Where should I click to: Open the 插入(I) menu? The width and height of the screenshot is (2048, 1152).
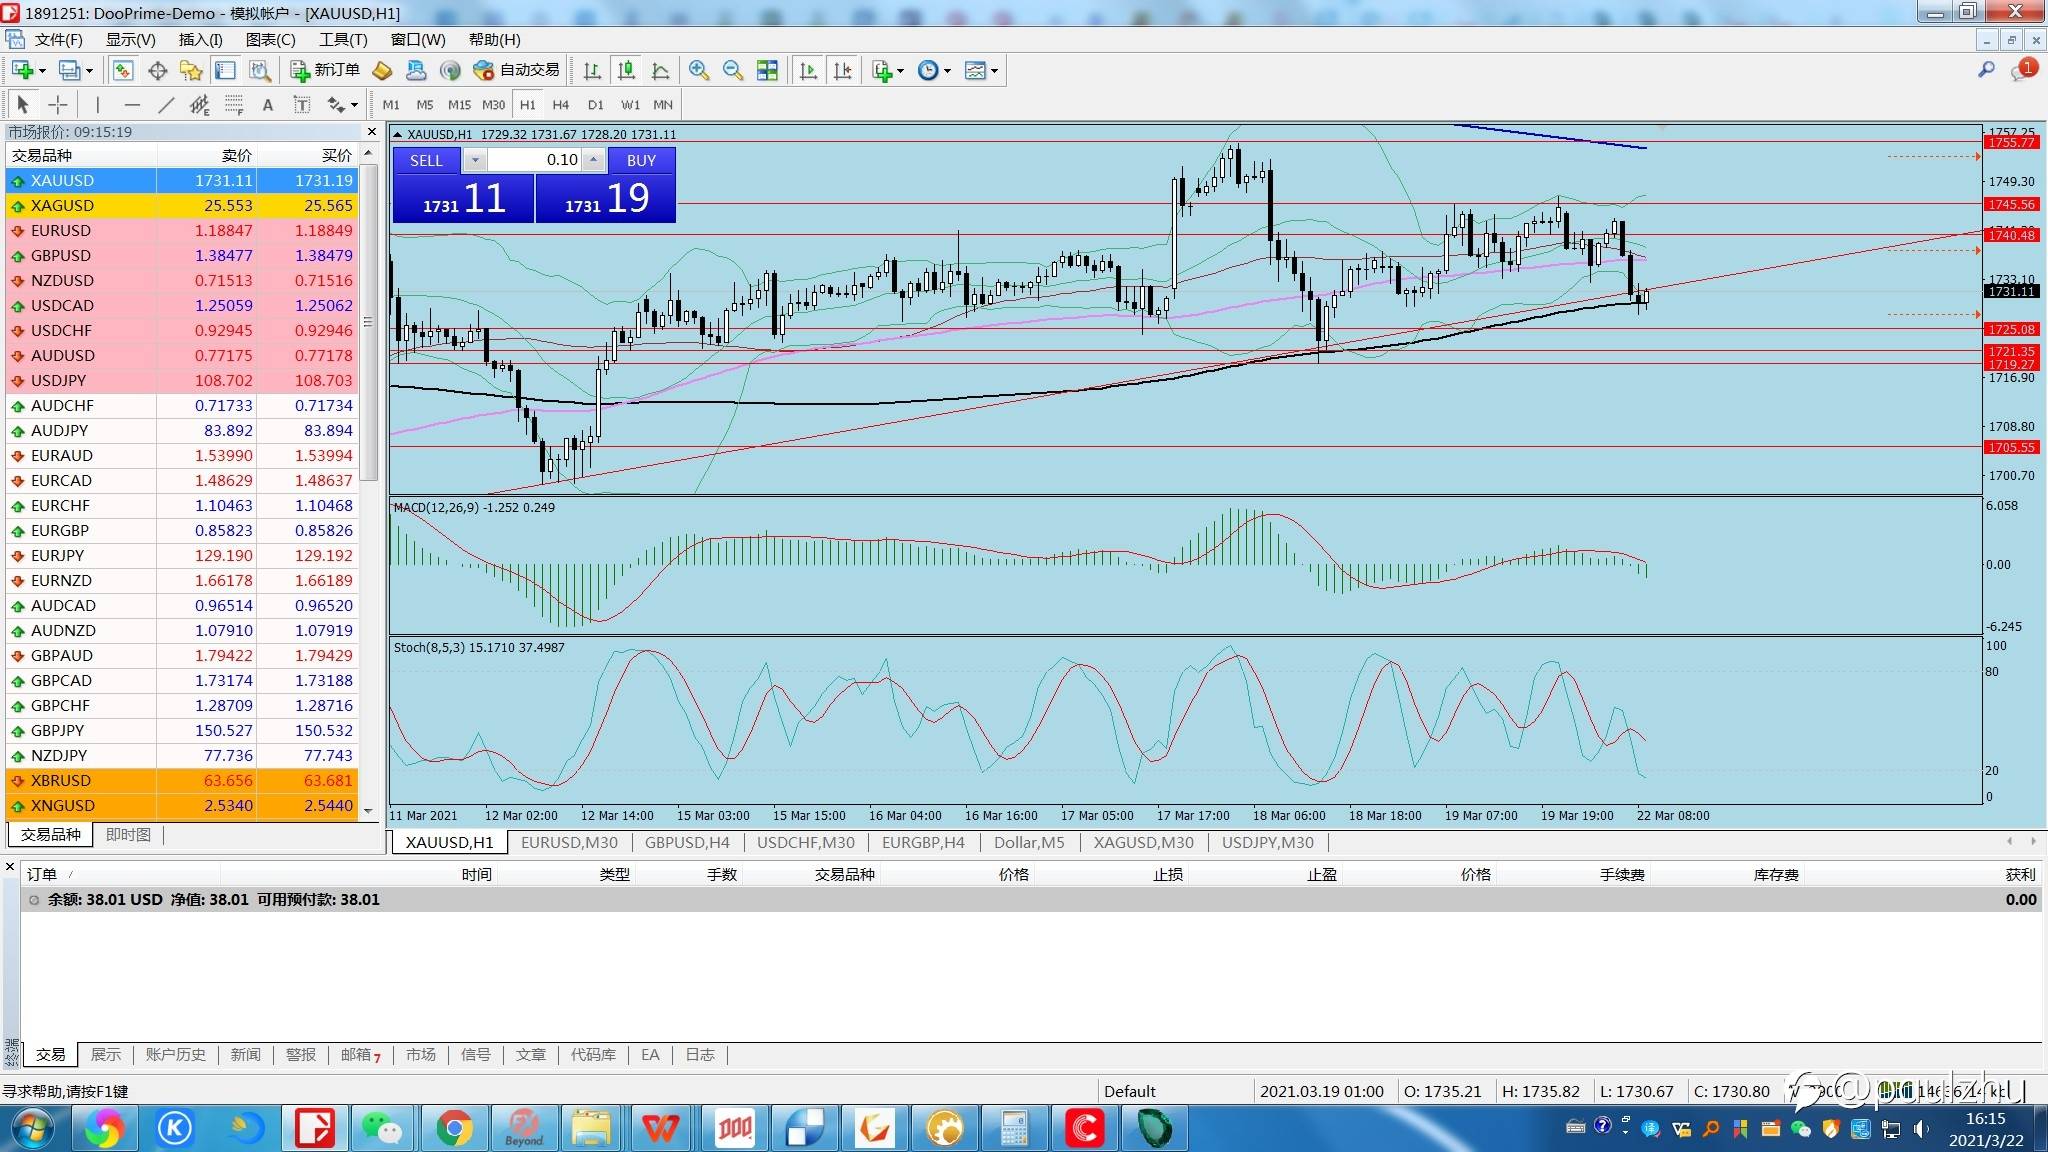point(200,39)
